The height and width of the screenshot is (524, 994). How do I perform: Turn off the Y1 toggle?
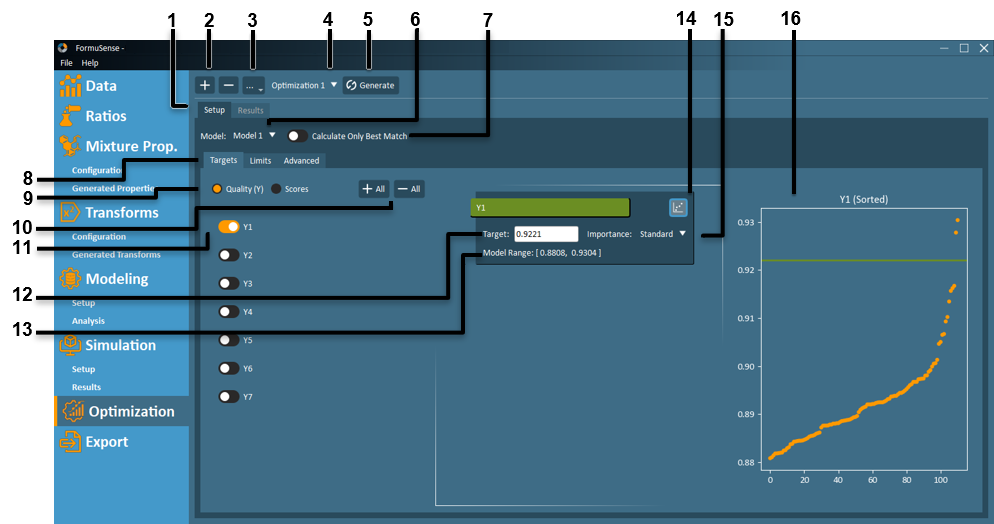(x=229, y=226)
